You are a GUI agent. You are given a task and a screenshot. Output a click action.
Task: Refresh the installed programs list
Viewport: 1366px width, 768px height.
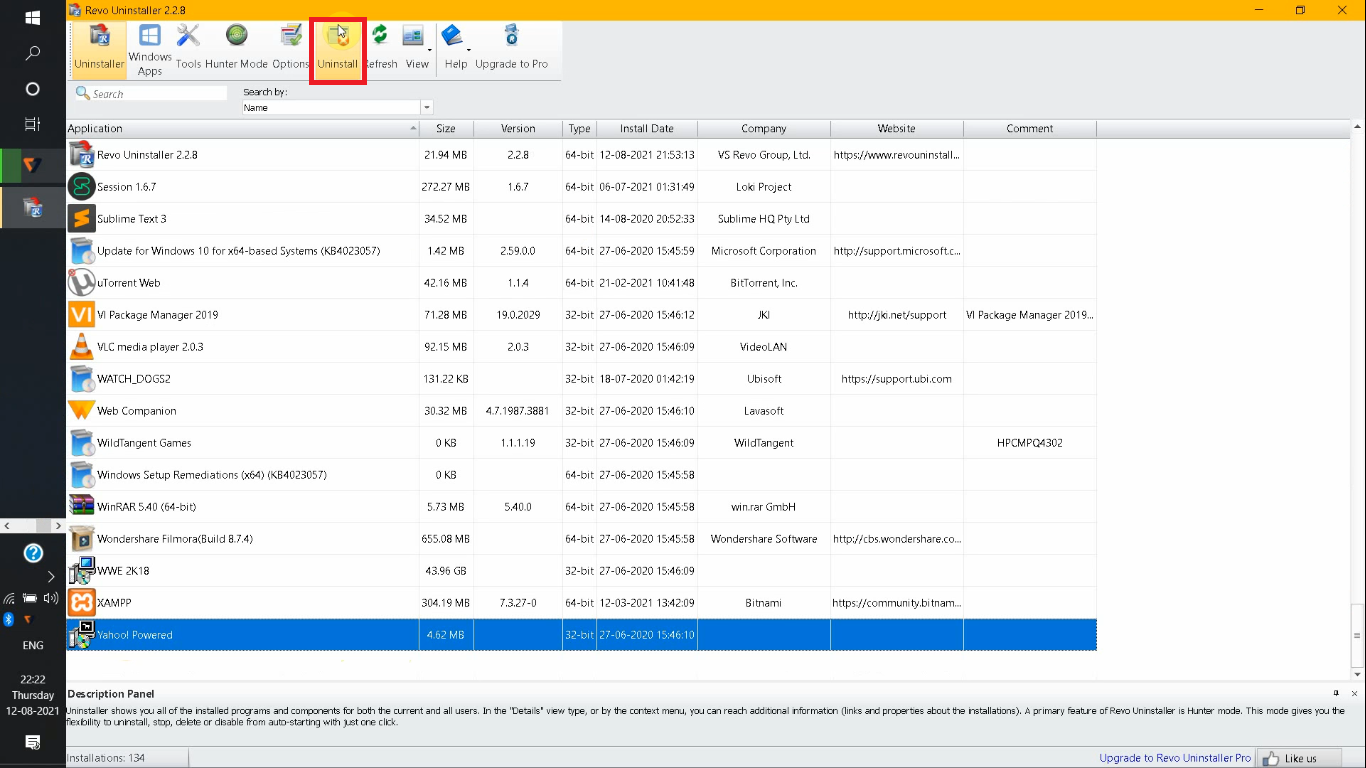(380, 49)
